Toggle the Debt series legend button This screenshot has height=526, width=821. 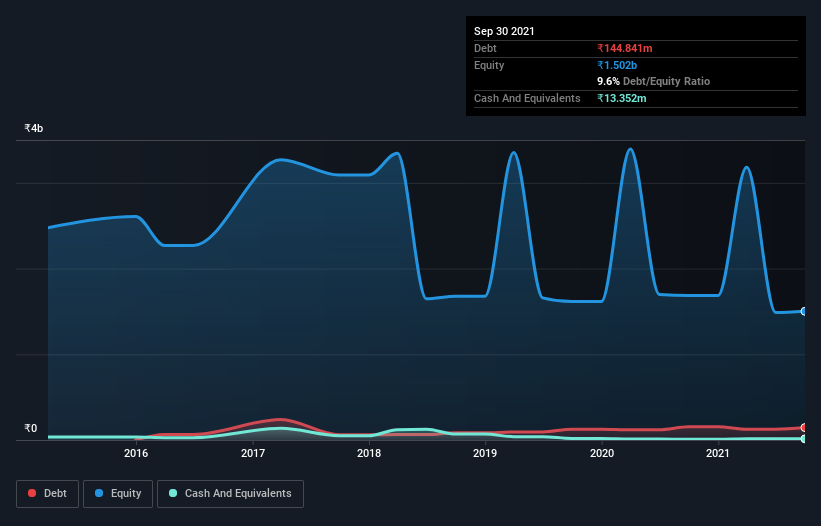pos(47,494)
